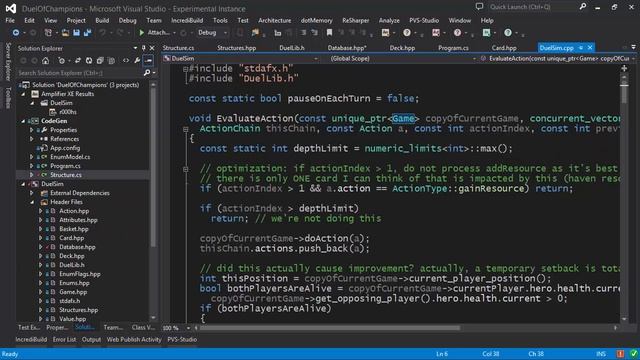Screen dimensions: 640x360
Task: Open the ReSharper menu
Action: 356,20
